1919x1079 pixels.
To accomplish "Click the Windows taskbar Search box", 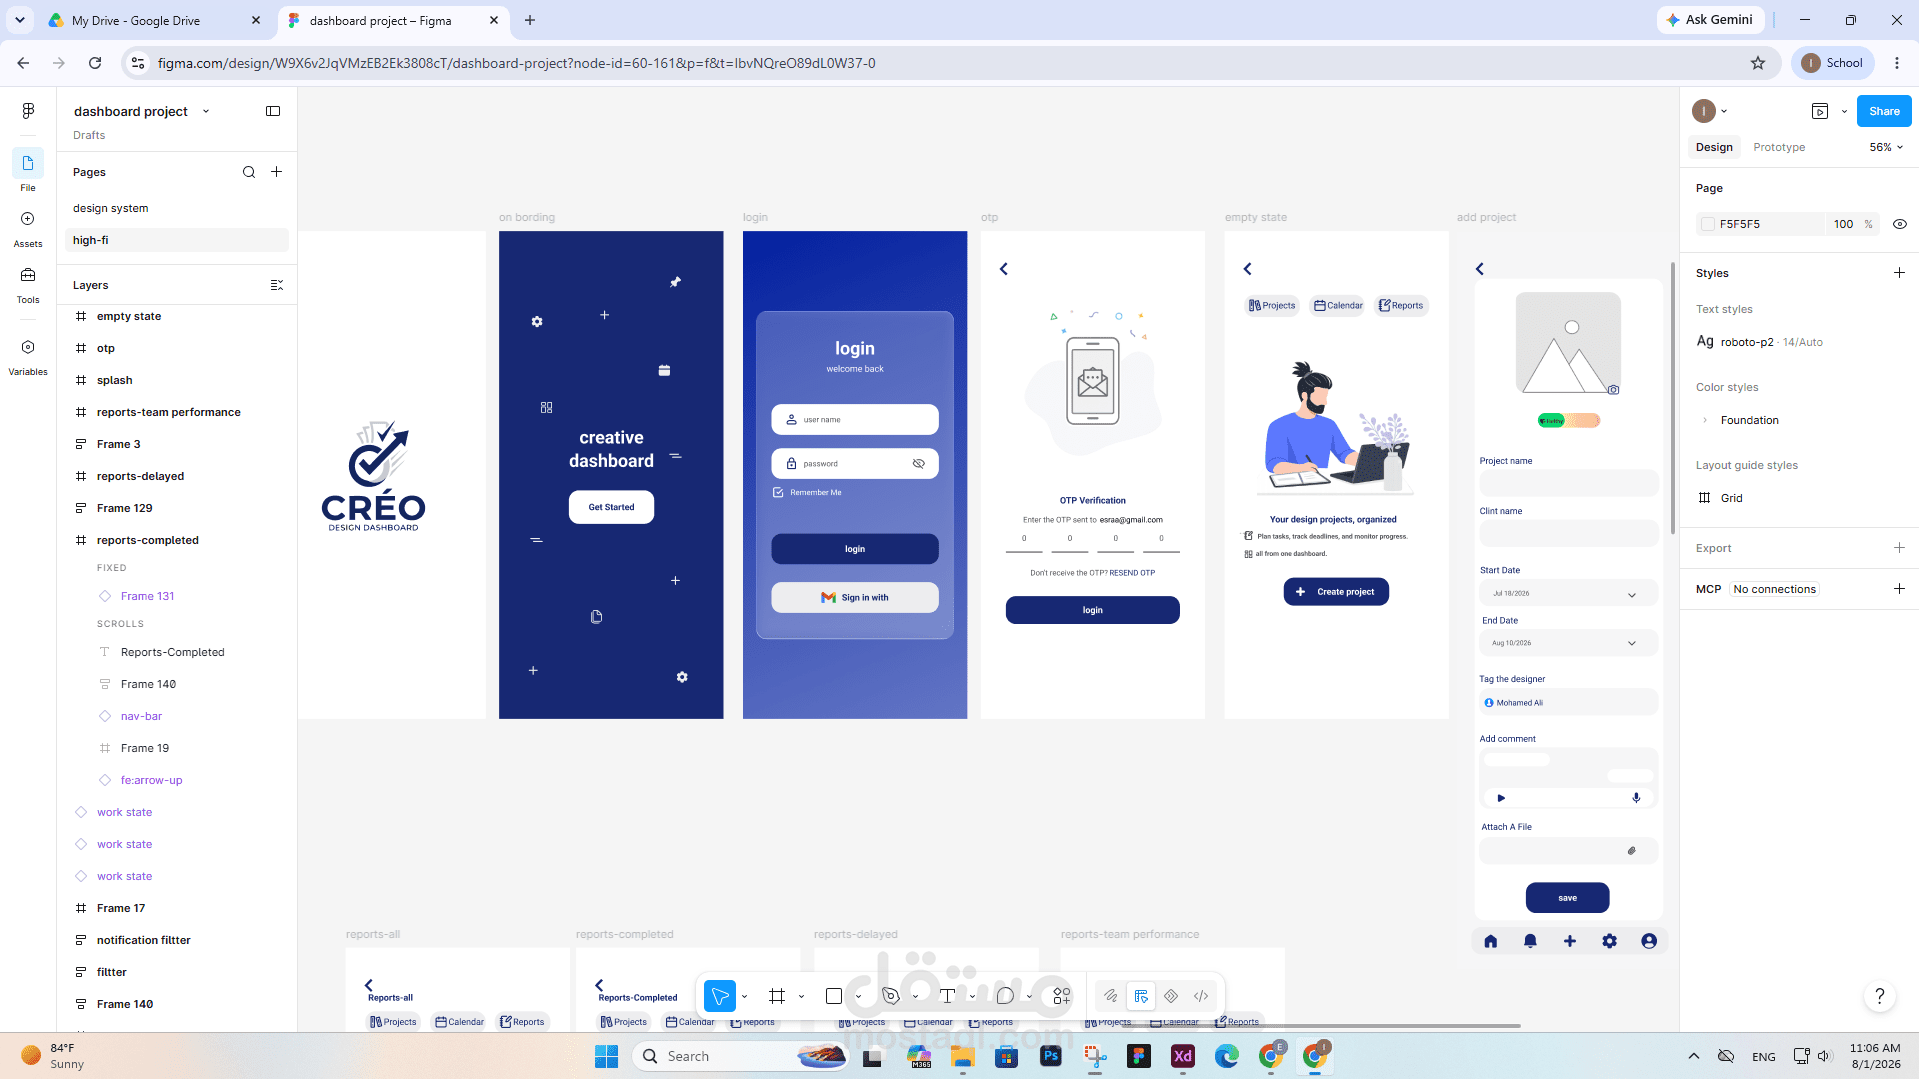I will 742,1056.
